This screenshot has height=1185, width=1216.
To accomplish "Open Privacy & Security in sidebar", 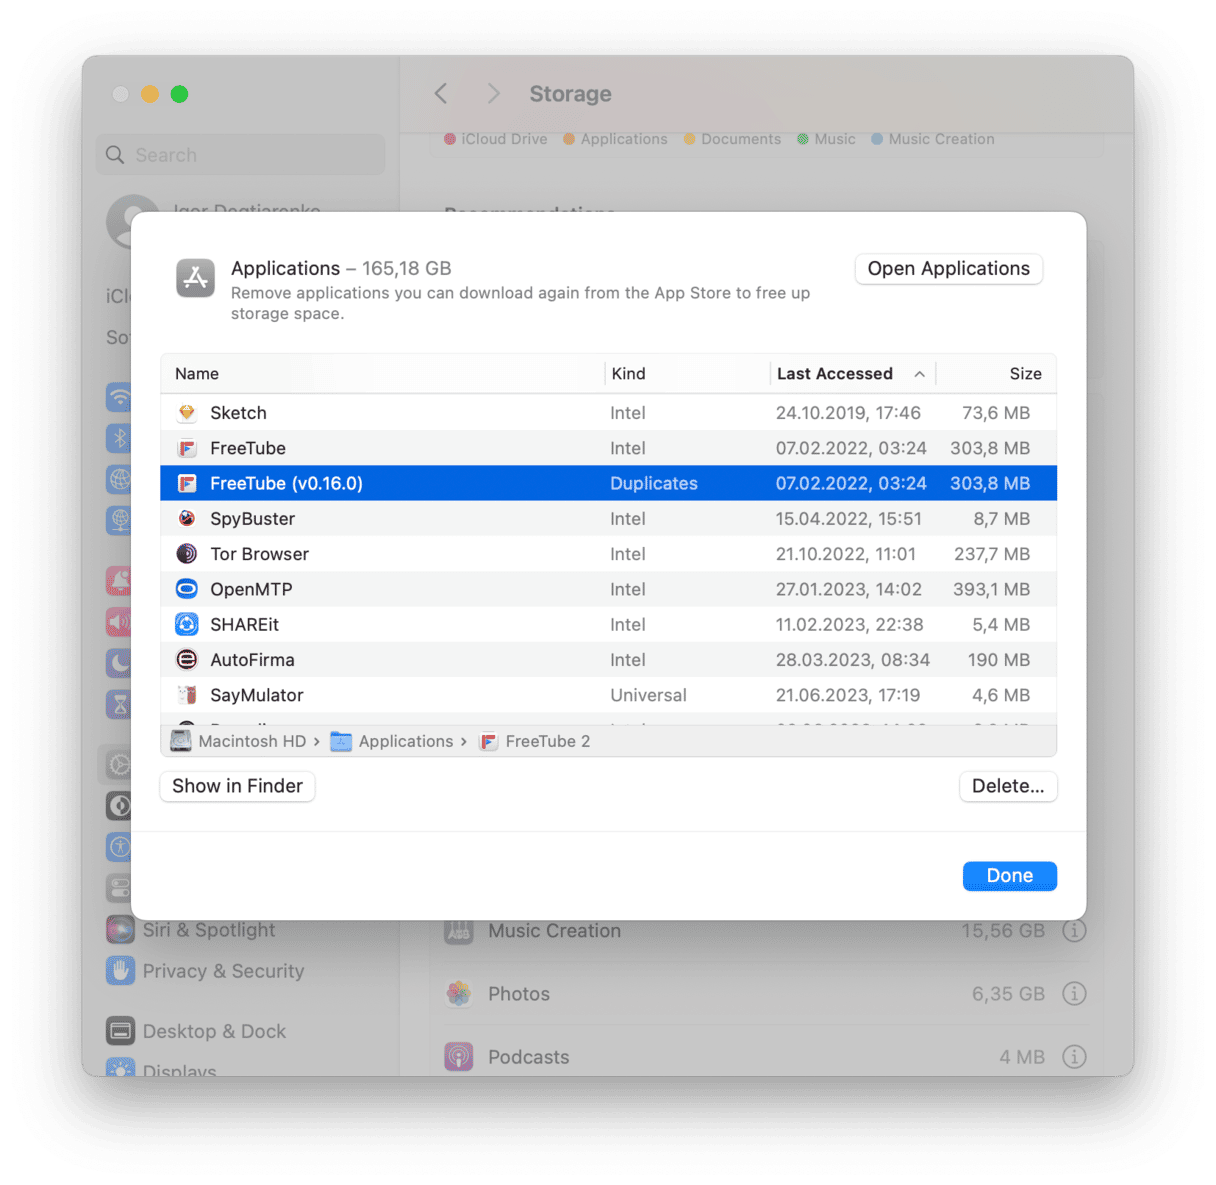I will pos(223,971).
